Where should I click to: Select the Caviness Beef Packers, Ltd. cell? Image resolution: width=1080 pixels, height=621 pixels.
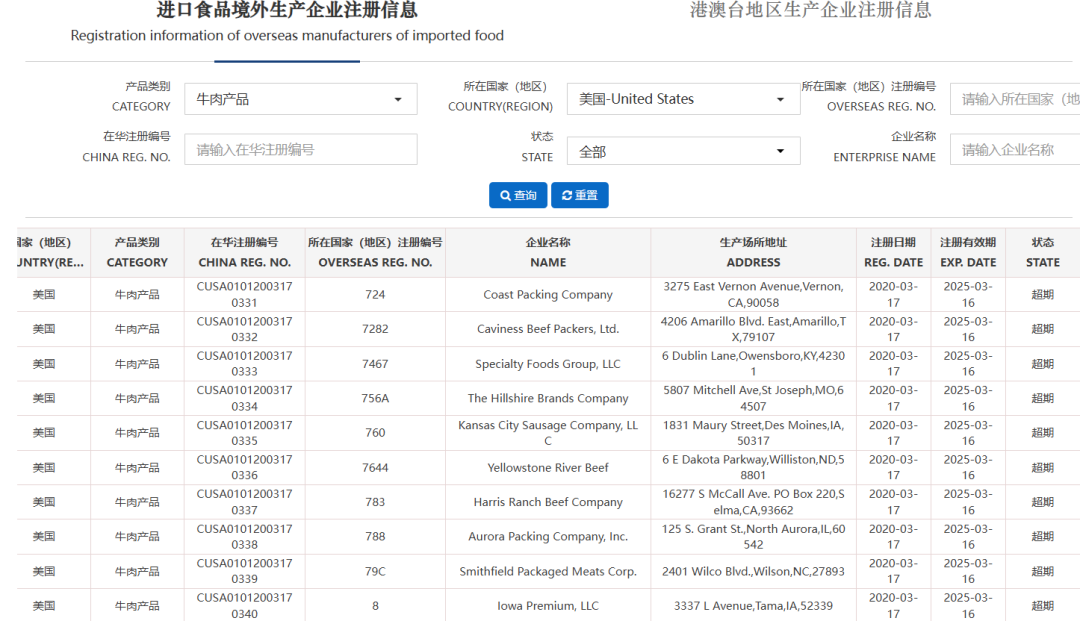point(548,329)
